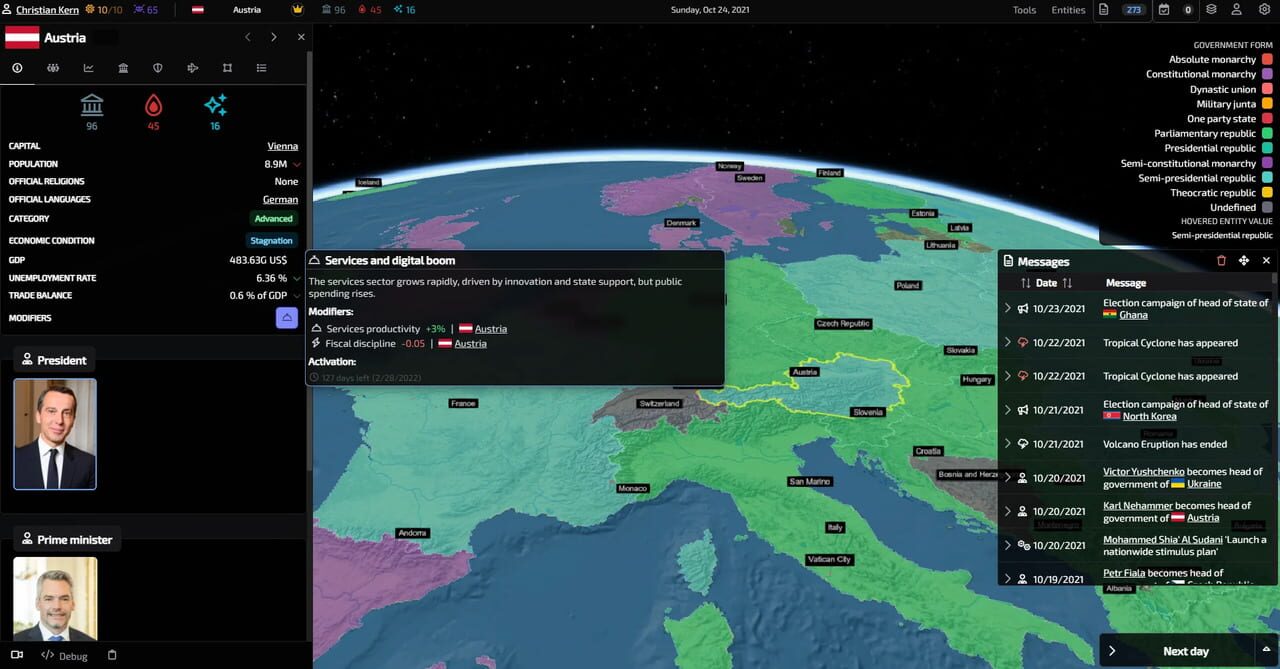Click the Parliamentary republic color swatch

click(x=1267, y=133)
